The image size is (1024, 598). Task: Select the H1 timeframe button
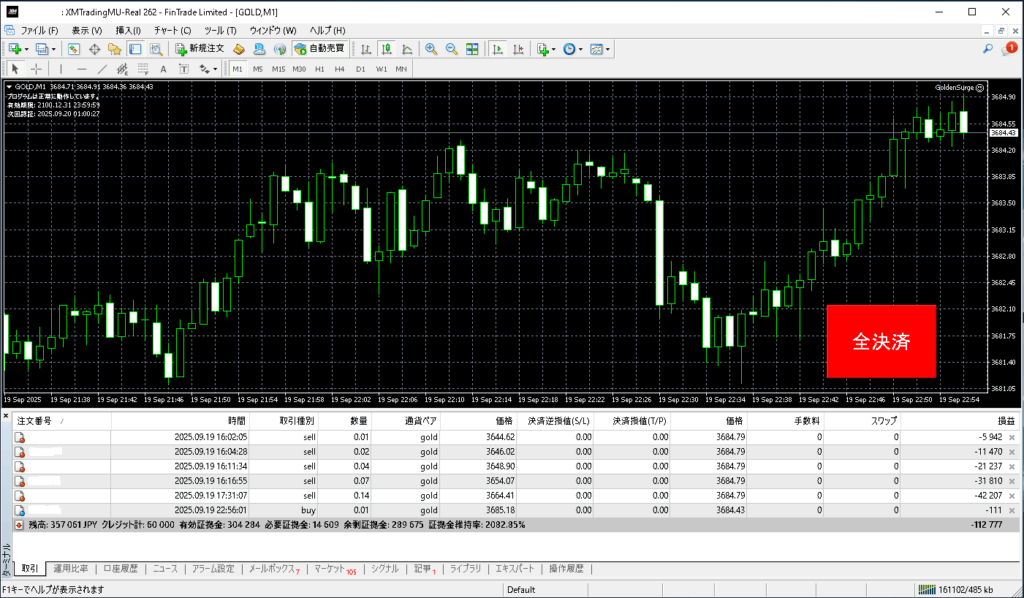[320, 69]
